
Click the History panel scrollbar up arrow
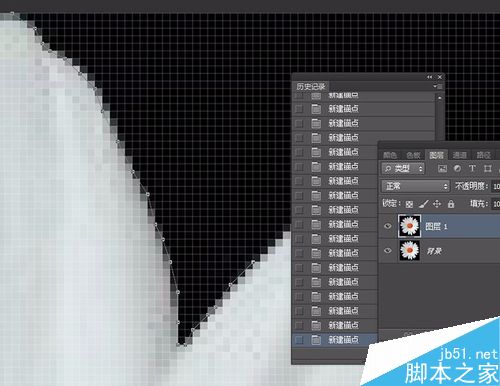pos(440,98)
